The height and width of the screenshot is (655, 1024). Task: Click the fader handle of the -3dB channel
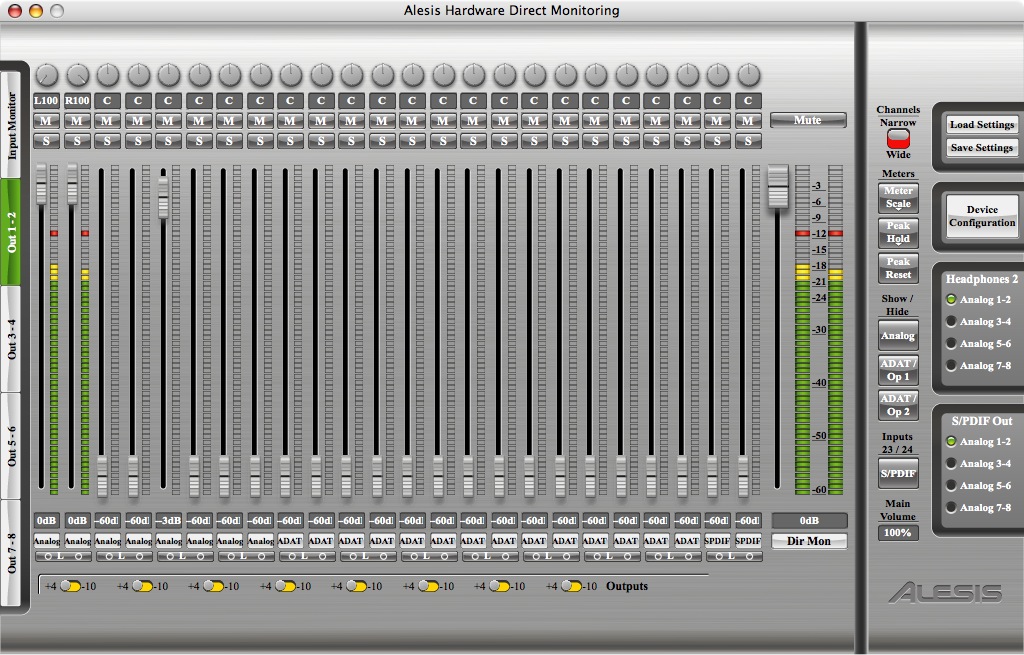tap(163, 197)
